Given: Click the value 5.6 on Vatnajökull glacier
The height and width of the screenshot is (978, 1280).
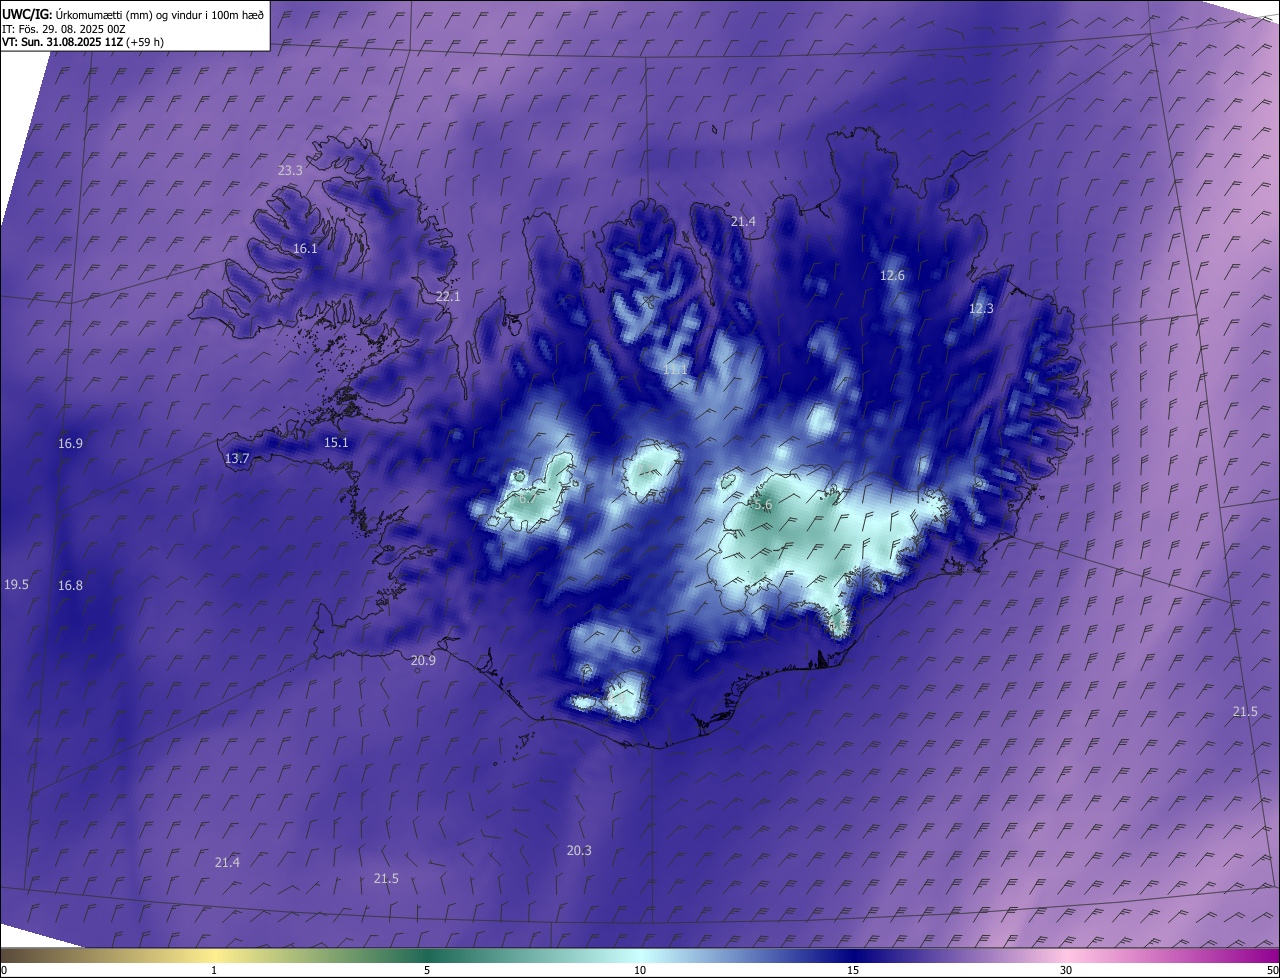Looking at the screenshot, I should pyautogui.click(x=762, y=506).
